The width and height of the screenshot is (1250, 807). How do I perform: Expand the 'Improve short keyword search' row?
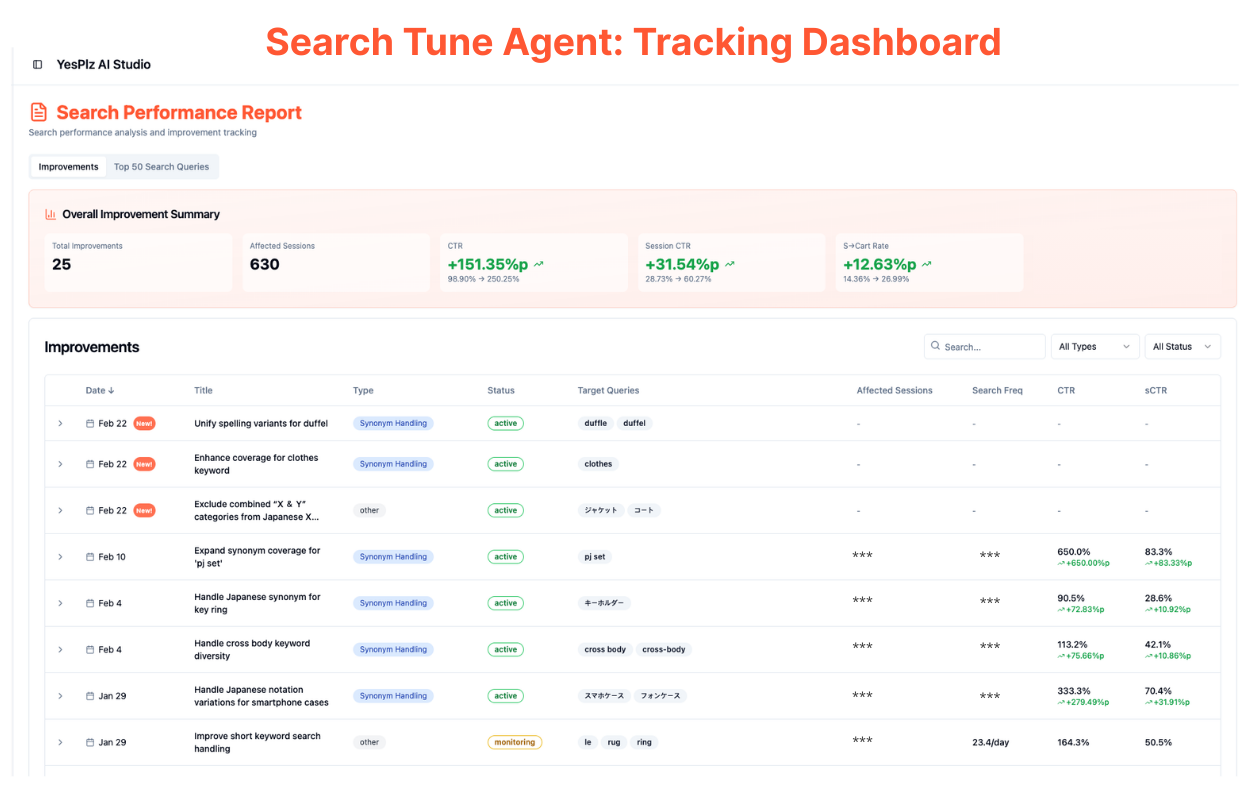[60, 743]
